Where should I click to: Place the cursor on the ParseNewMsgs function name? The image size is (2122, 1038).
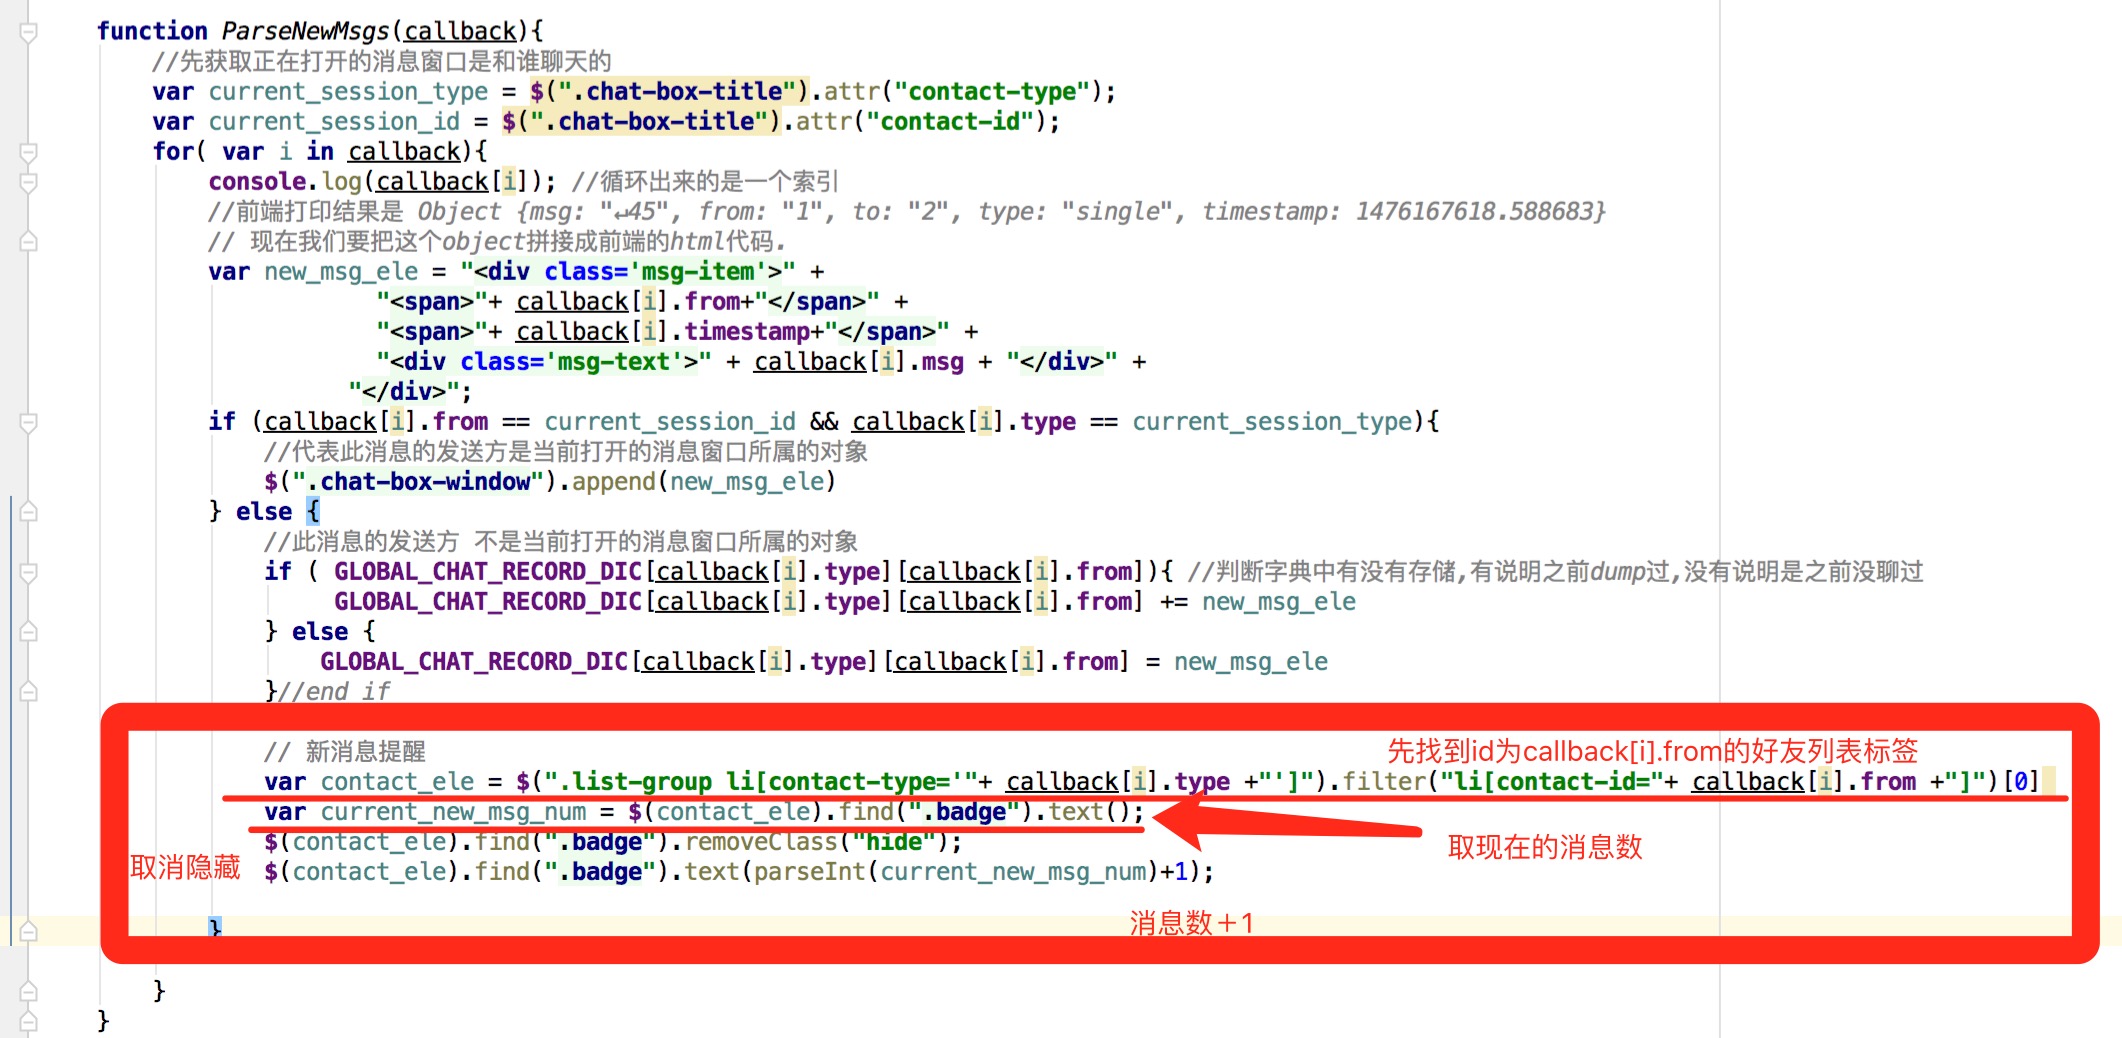click(x=305, y=31)
